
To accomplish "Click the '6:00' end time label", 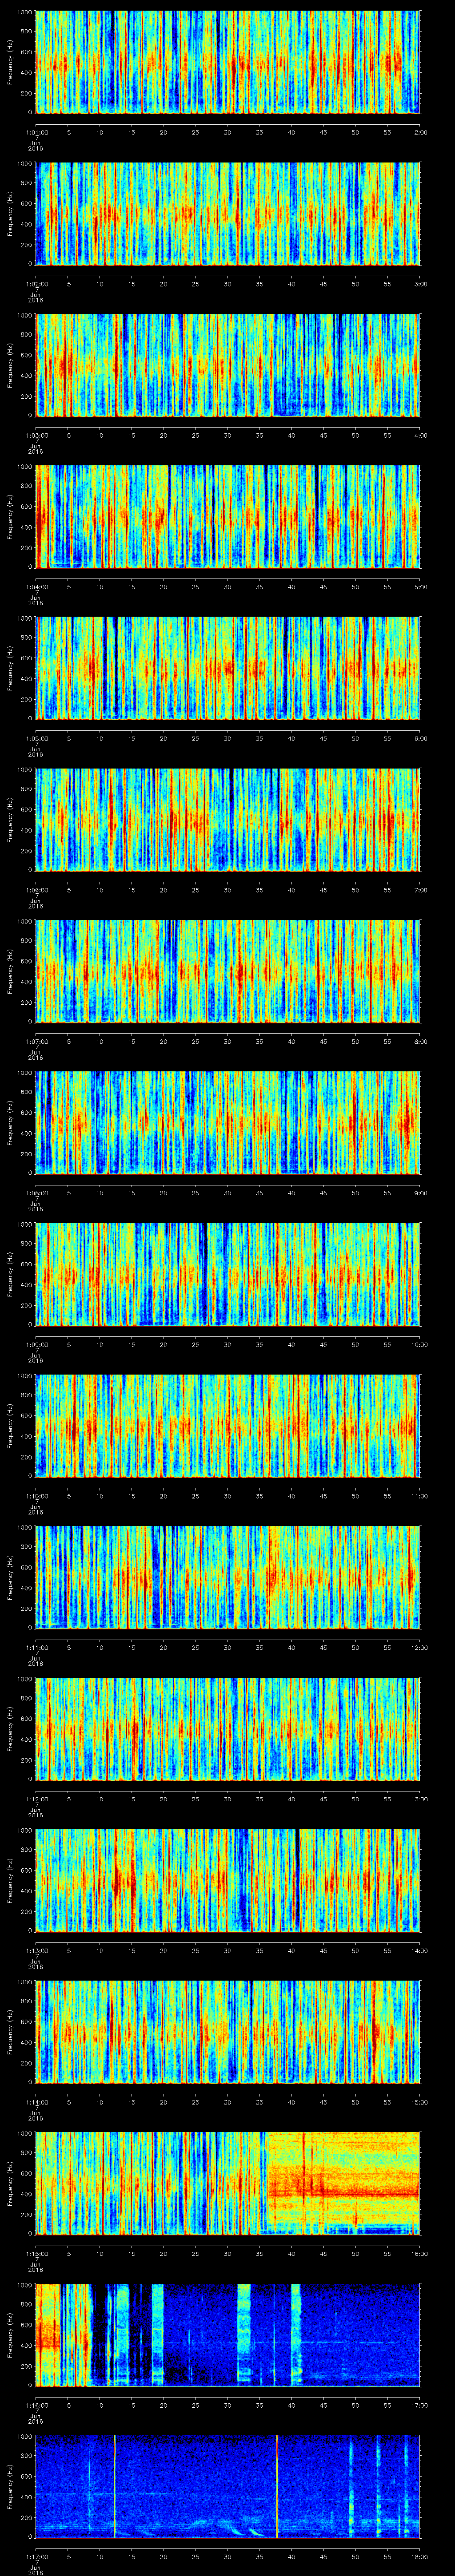I will click(420, 738).
